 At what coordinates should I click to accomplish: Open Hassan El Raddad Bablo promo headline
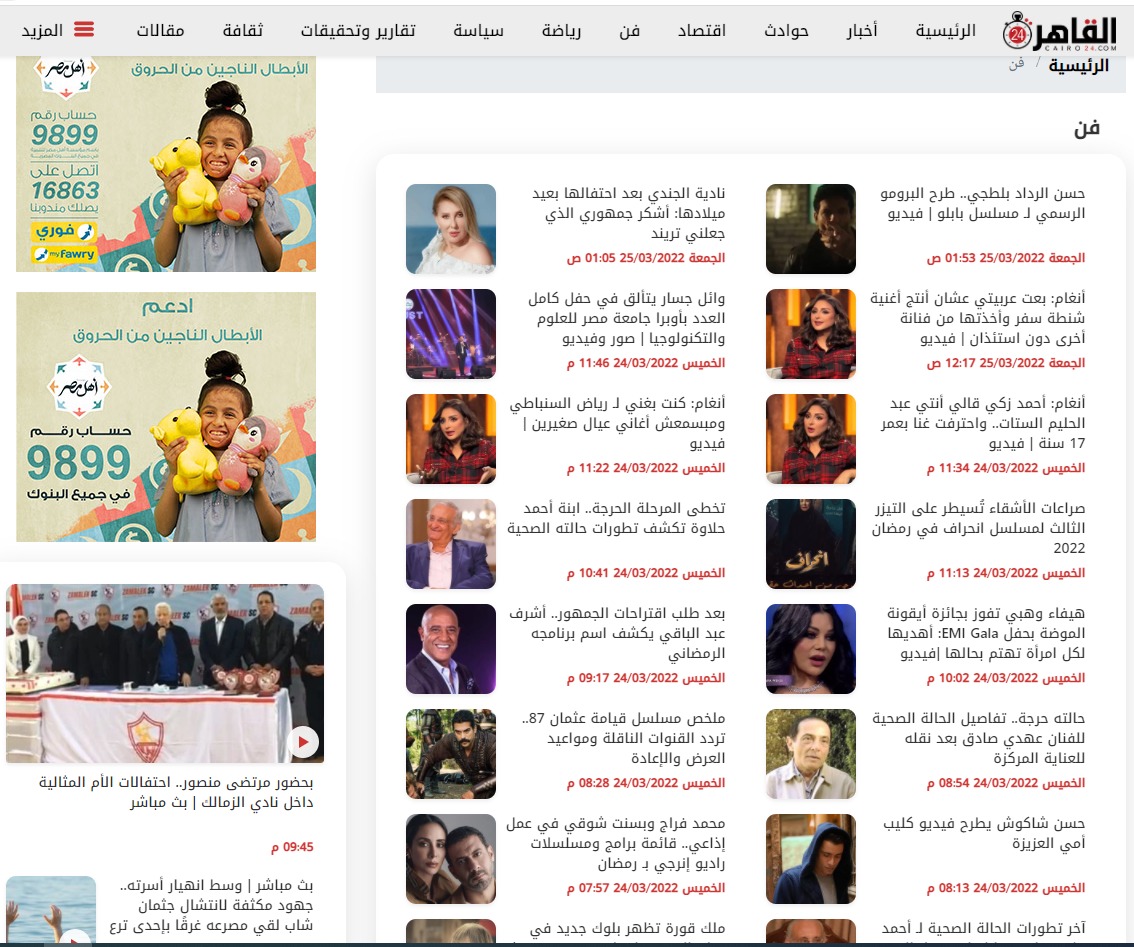click(x=982, y=203)
